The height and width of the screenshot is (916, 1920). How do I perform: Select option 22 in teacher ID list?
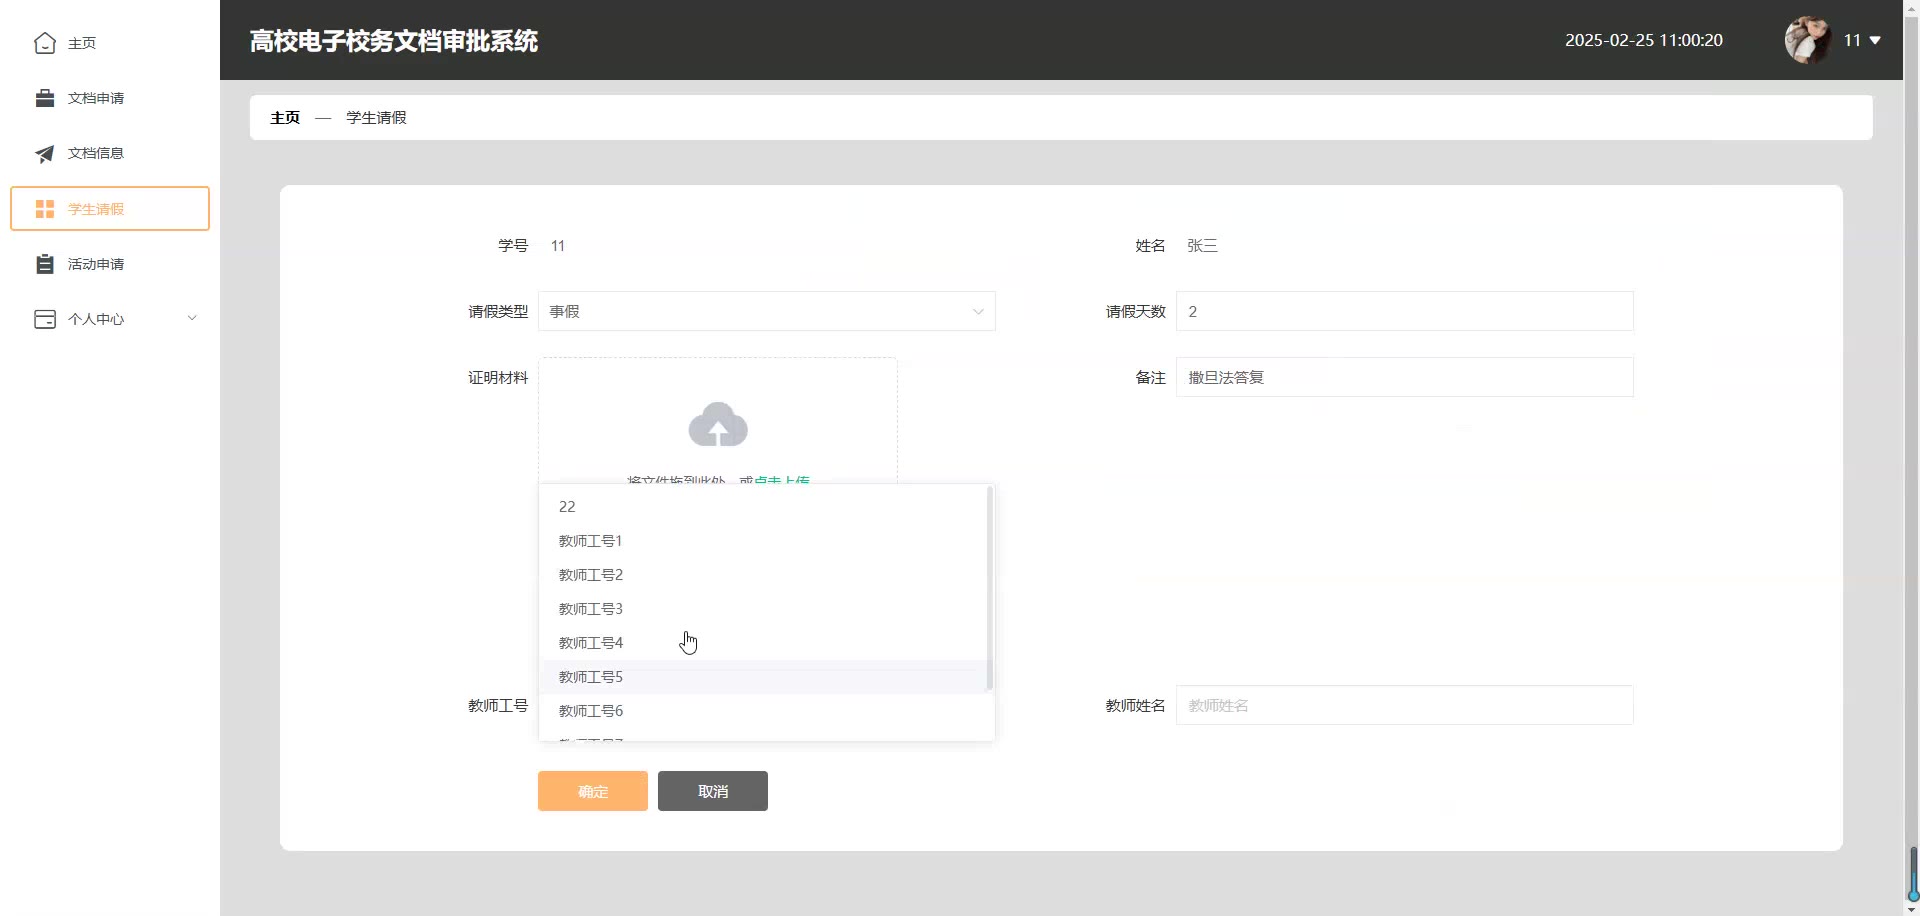pyautogui.click(x=765, y=507)
